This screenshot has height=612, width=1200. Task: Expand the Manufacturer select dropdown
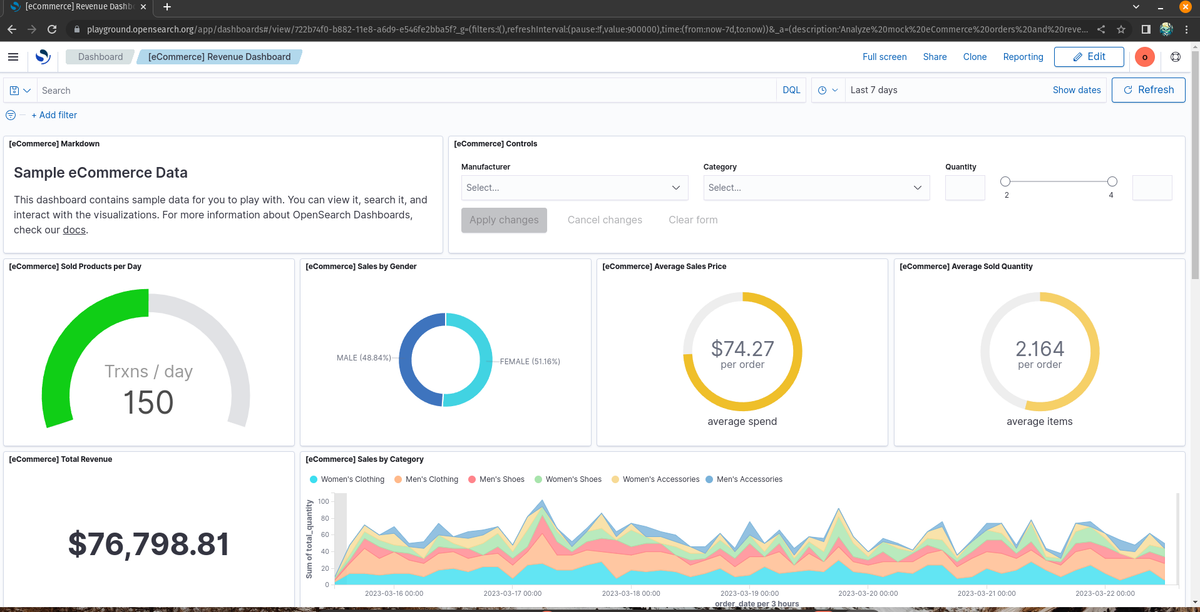click(x=575, y=187)
